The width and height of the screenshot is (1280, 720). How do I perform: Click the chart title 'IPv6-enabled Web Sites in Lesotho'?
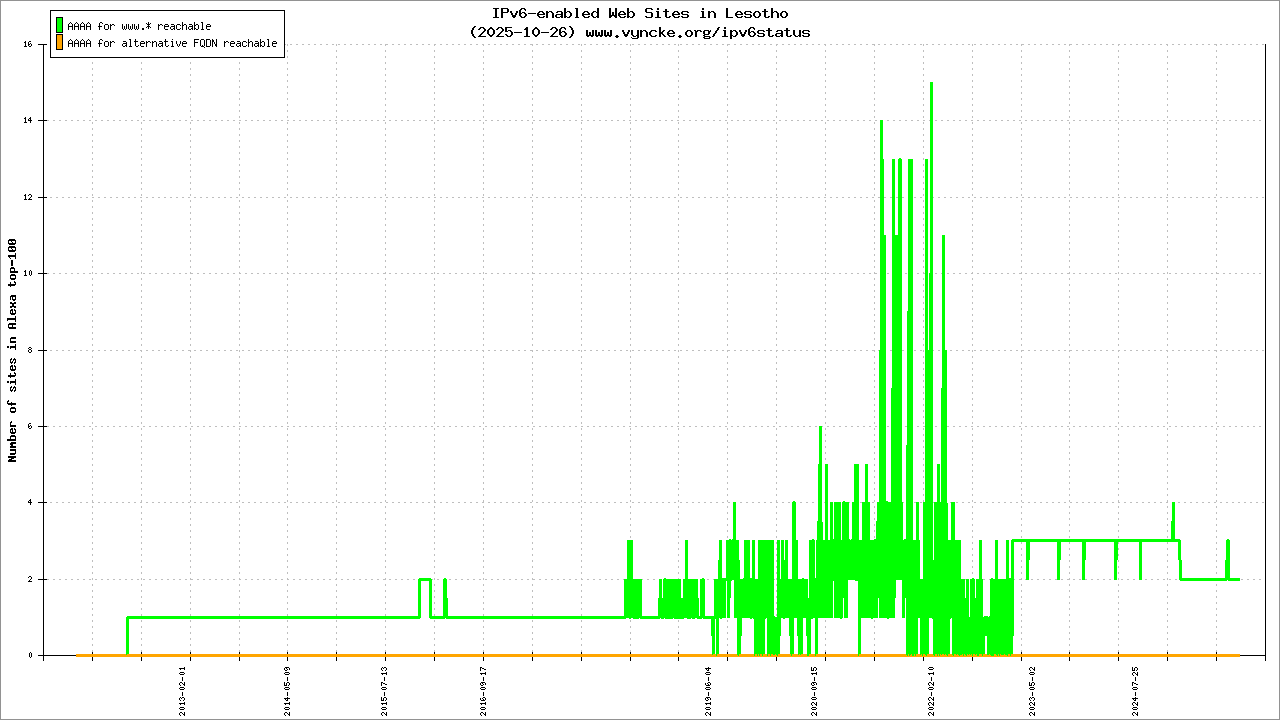coord(640,14)
